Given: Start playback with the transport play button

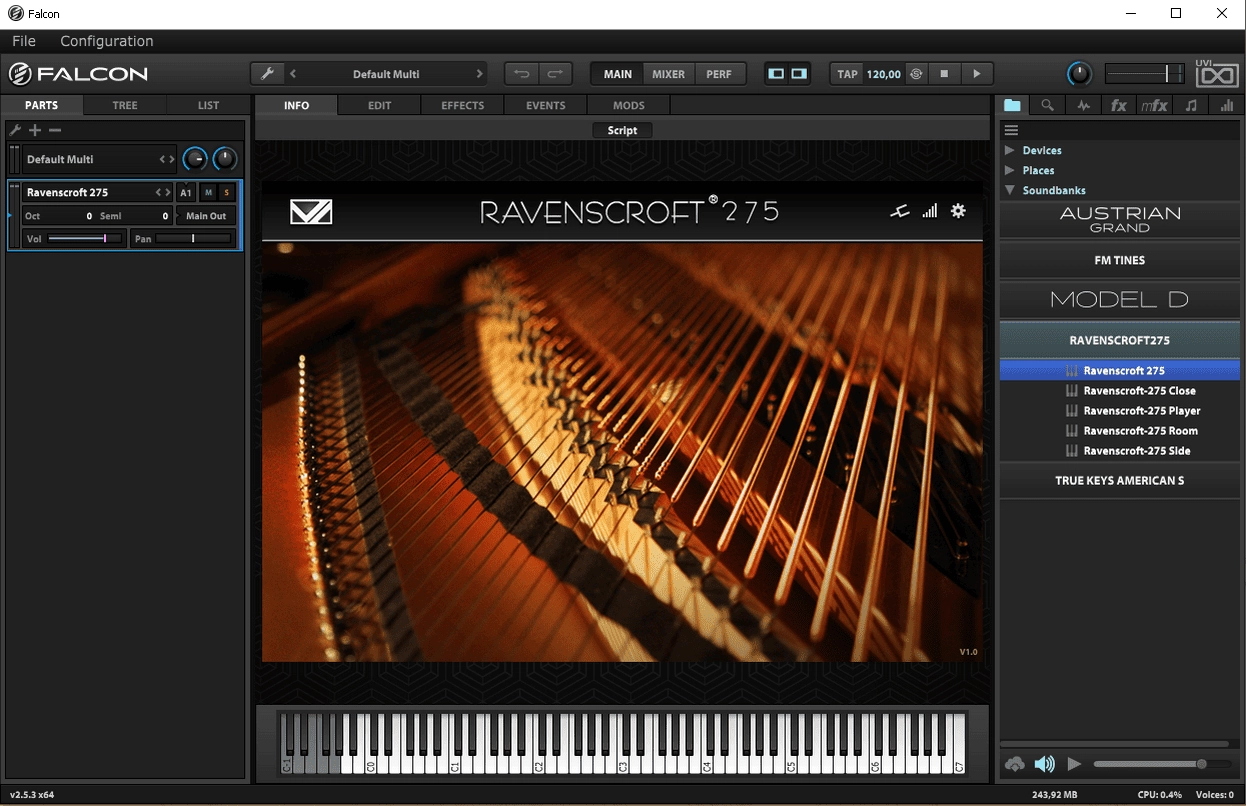Looking at the screenshot, I should 977,74.
